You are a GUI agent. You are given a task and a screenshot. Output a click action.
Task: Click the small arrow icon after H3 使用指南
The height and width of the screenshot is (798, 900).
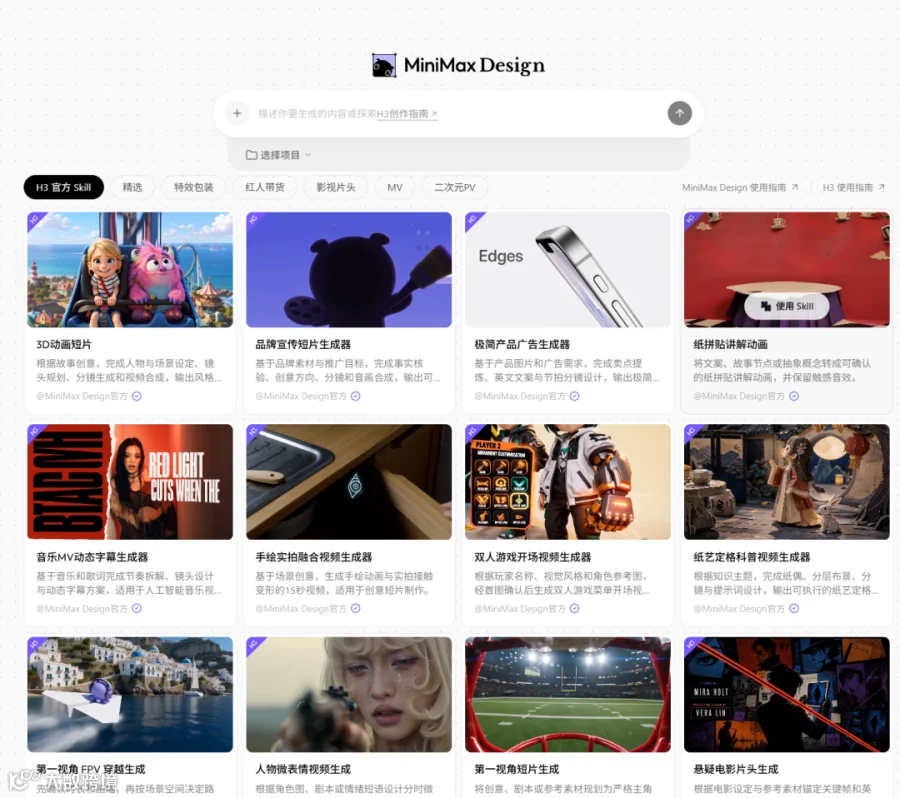click(x=882, y=187)
